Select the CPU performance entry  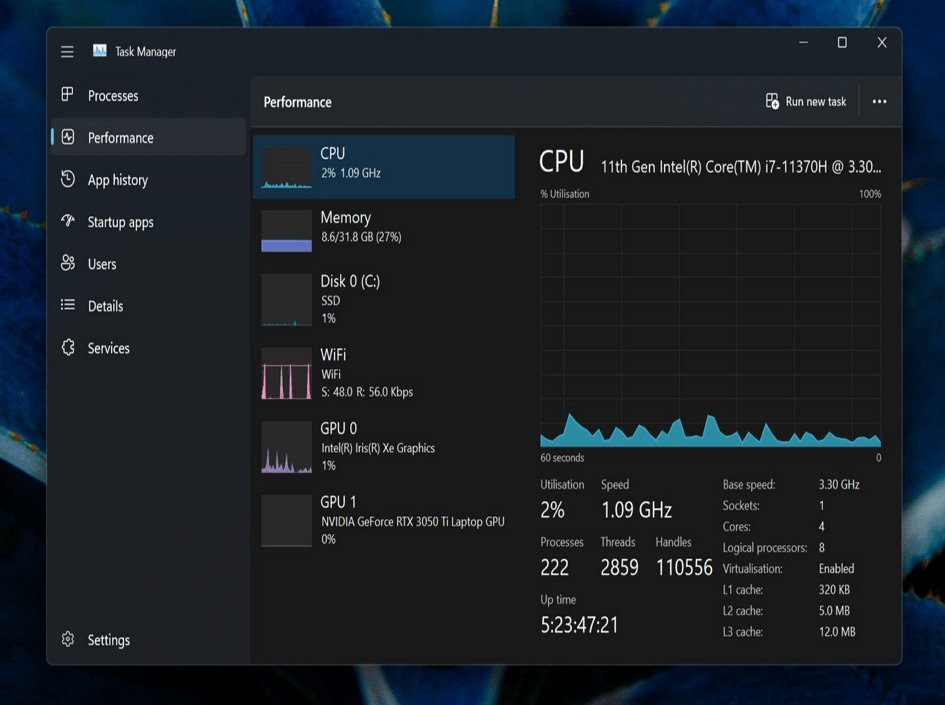[x=383, y=167]
